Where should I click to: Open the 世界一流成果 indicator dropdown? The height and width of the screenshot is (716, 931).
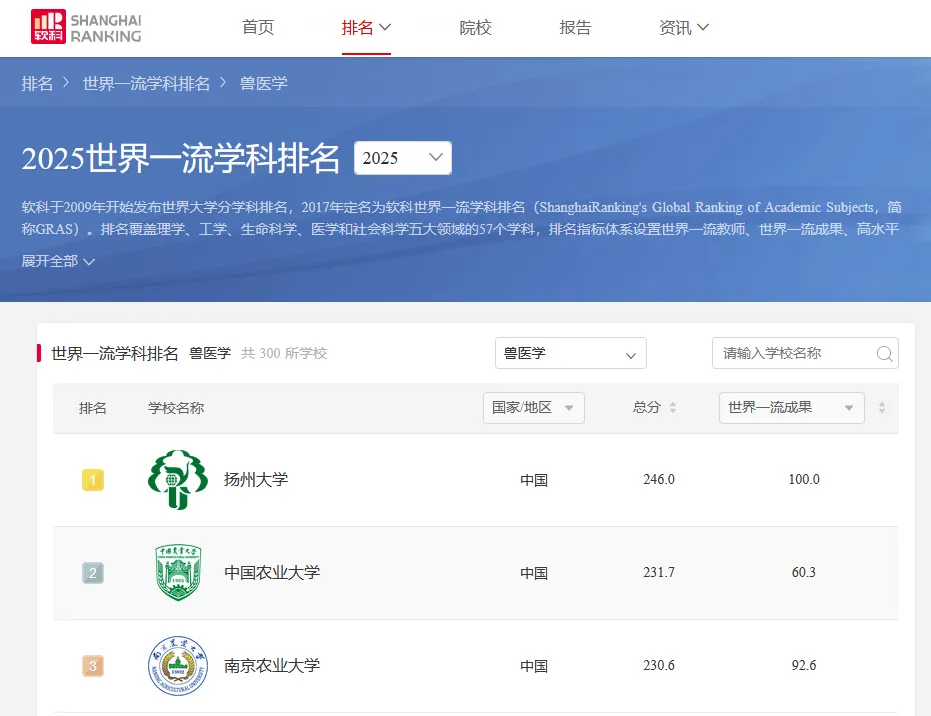coord(791,408)
